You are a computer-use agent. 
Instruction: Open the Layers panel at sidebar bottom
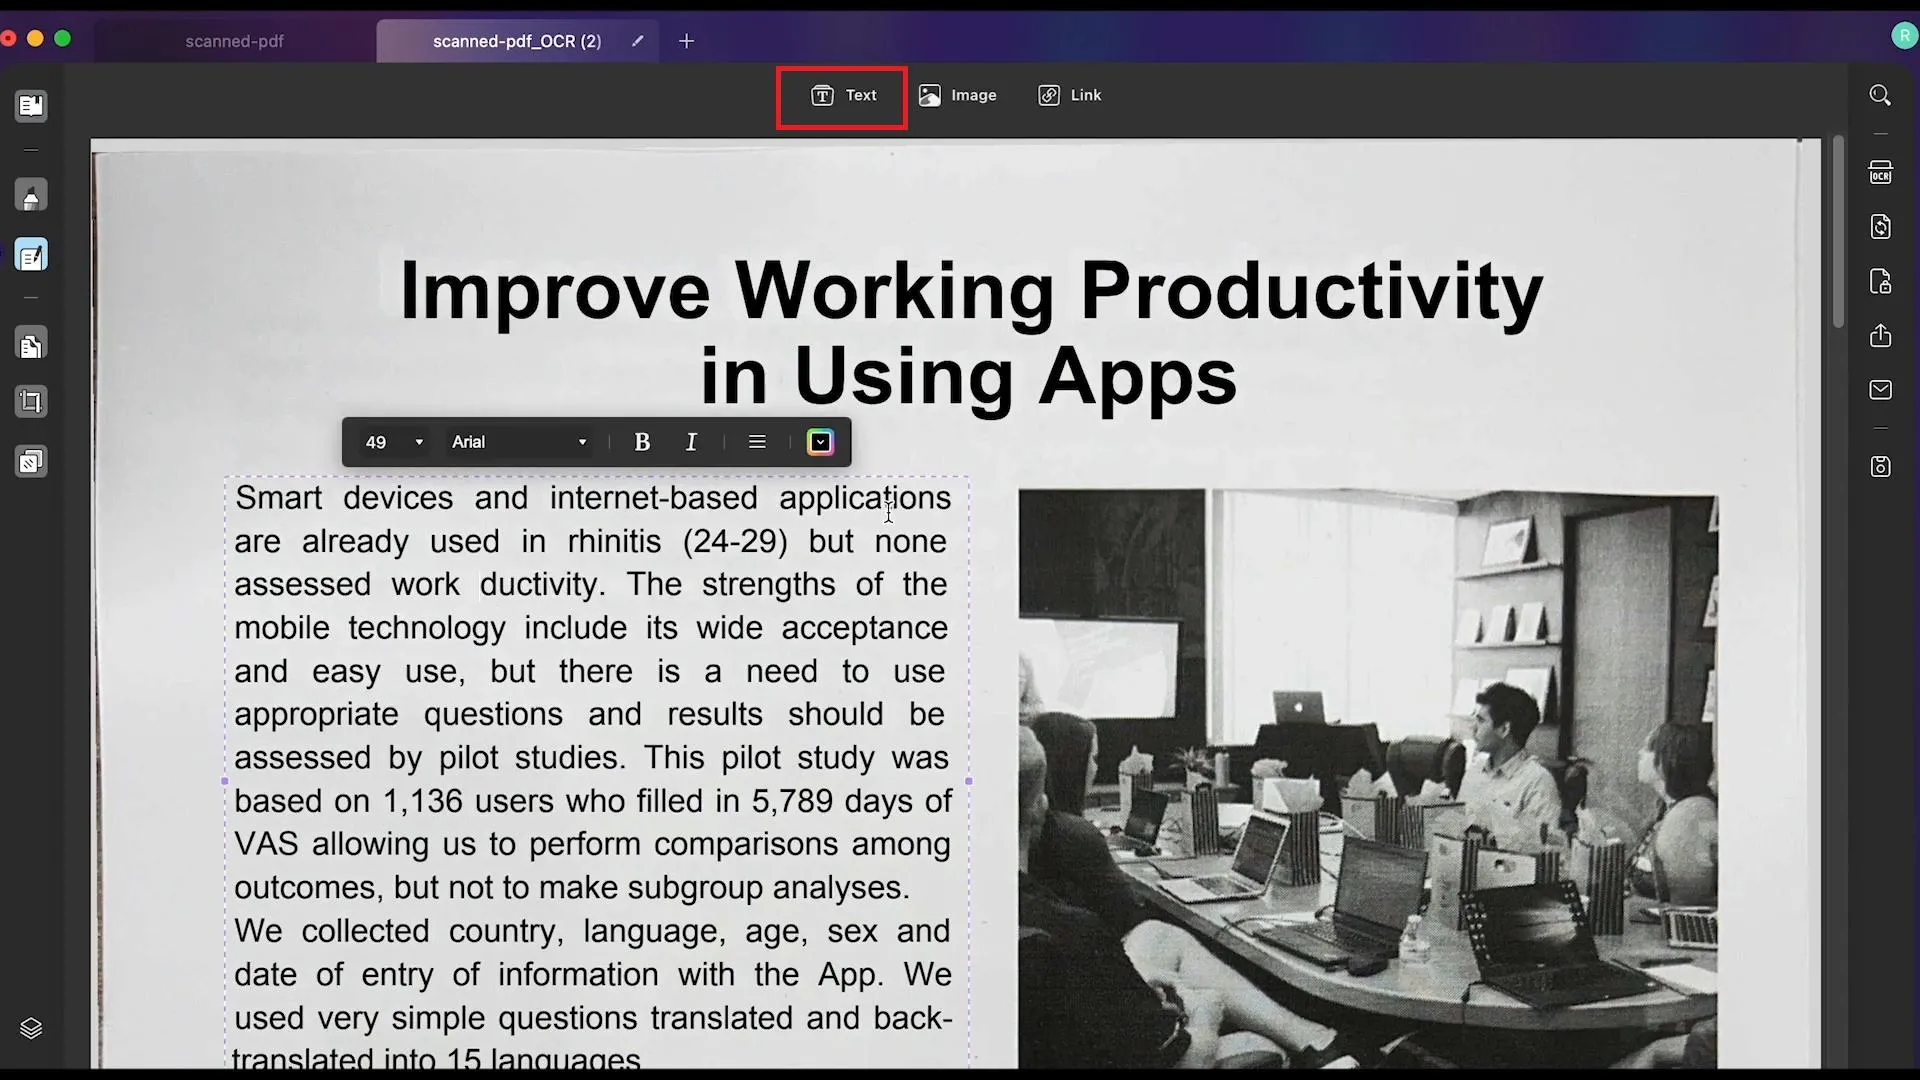(x=32, y=1027)
